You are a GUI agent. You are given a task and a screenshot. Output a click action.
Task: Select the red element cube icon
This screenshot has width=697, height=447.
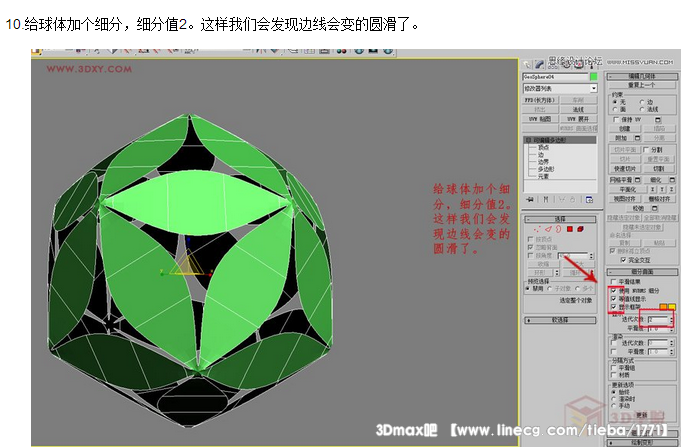(580, 229)
